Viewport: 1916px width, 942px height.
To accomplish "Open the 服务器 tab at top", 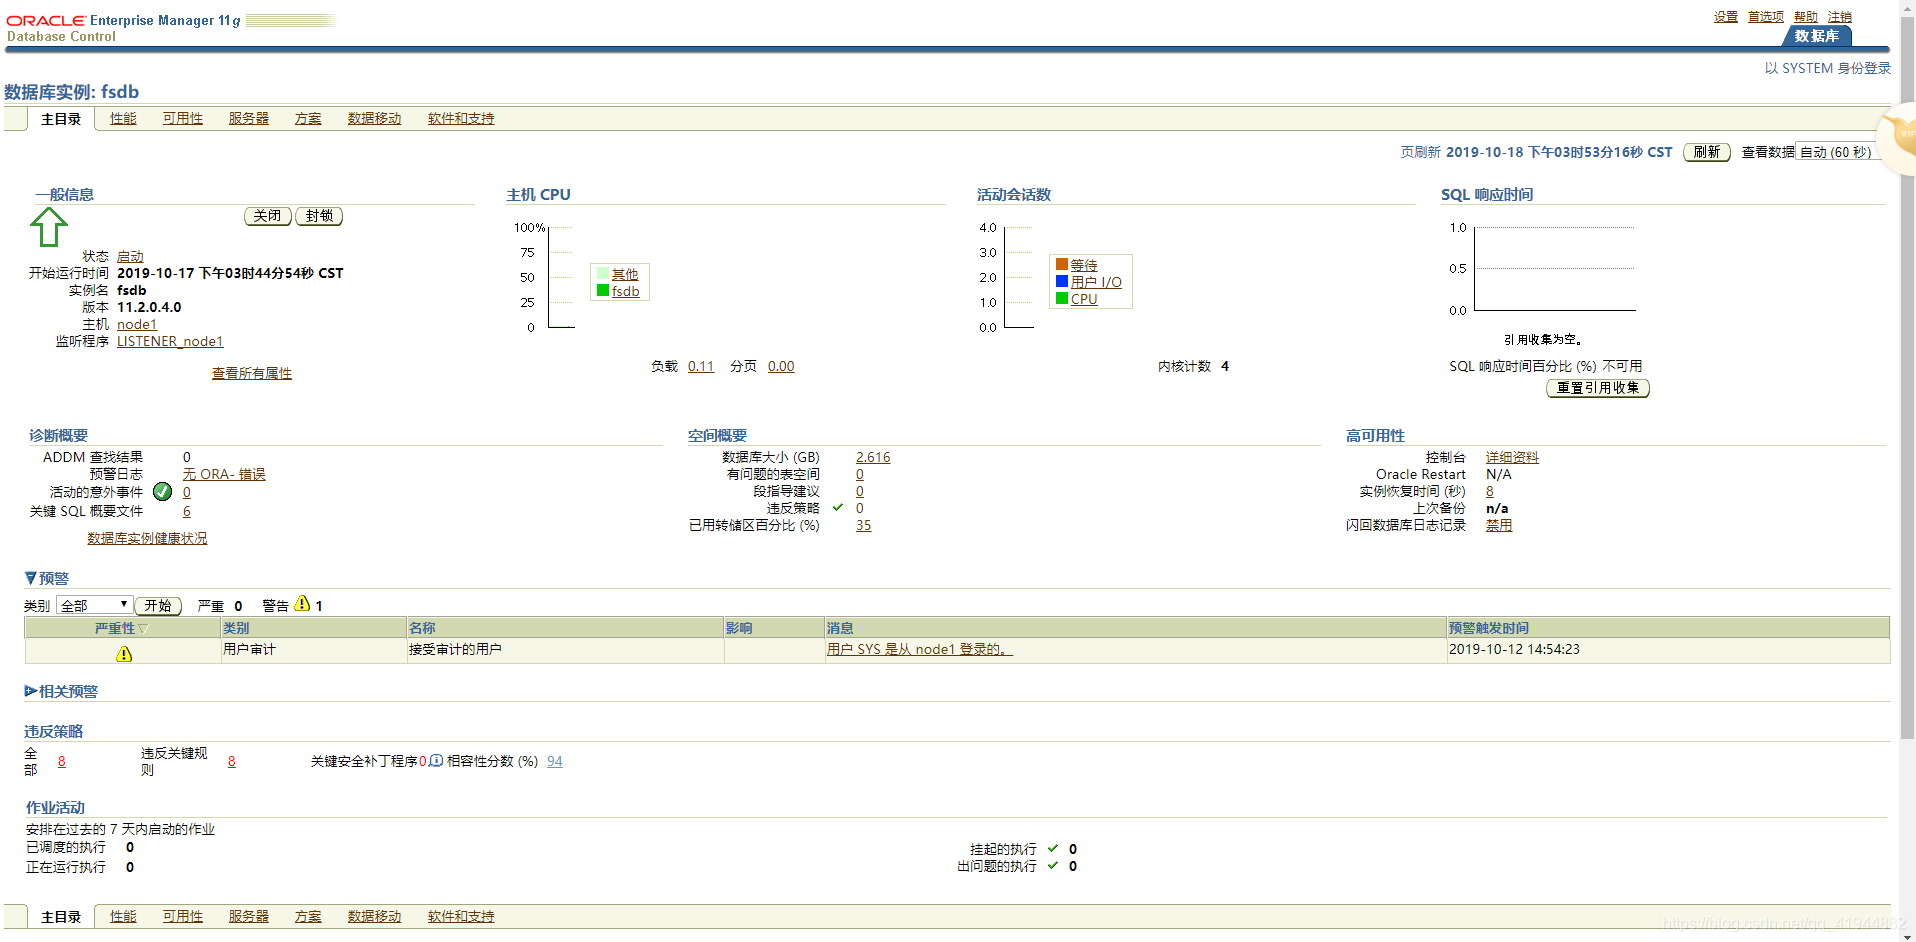I will (x=249, y=118).
